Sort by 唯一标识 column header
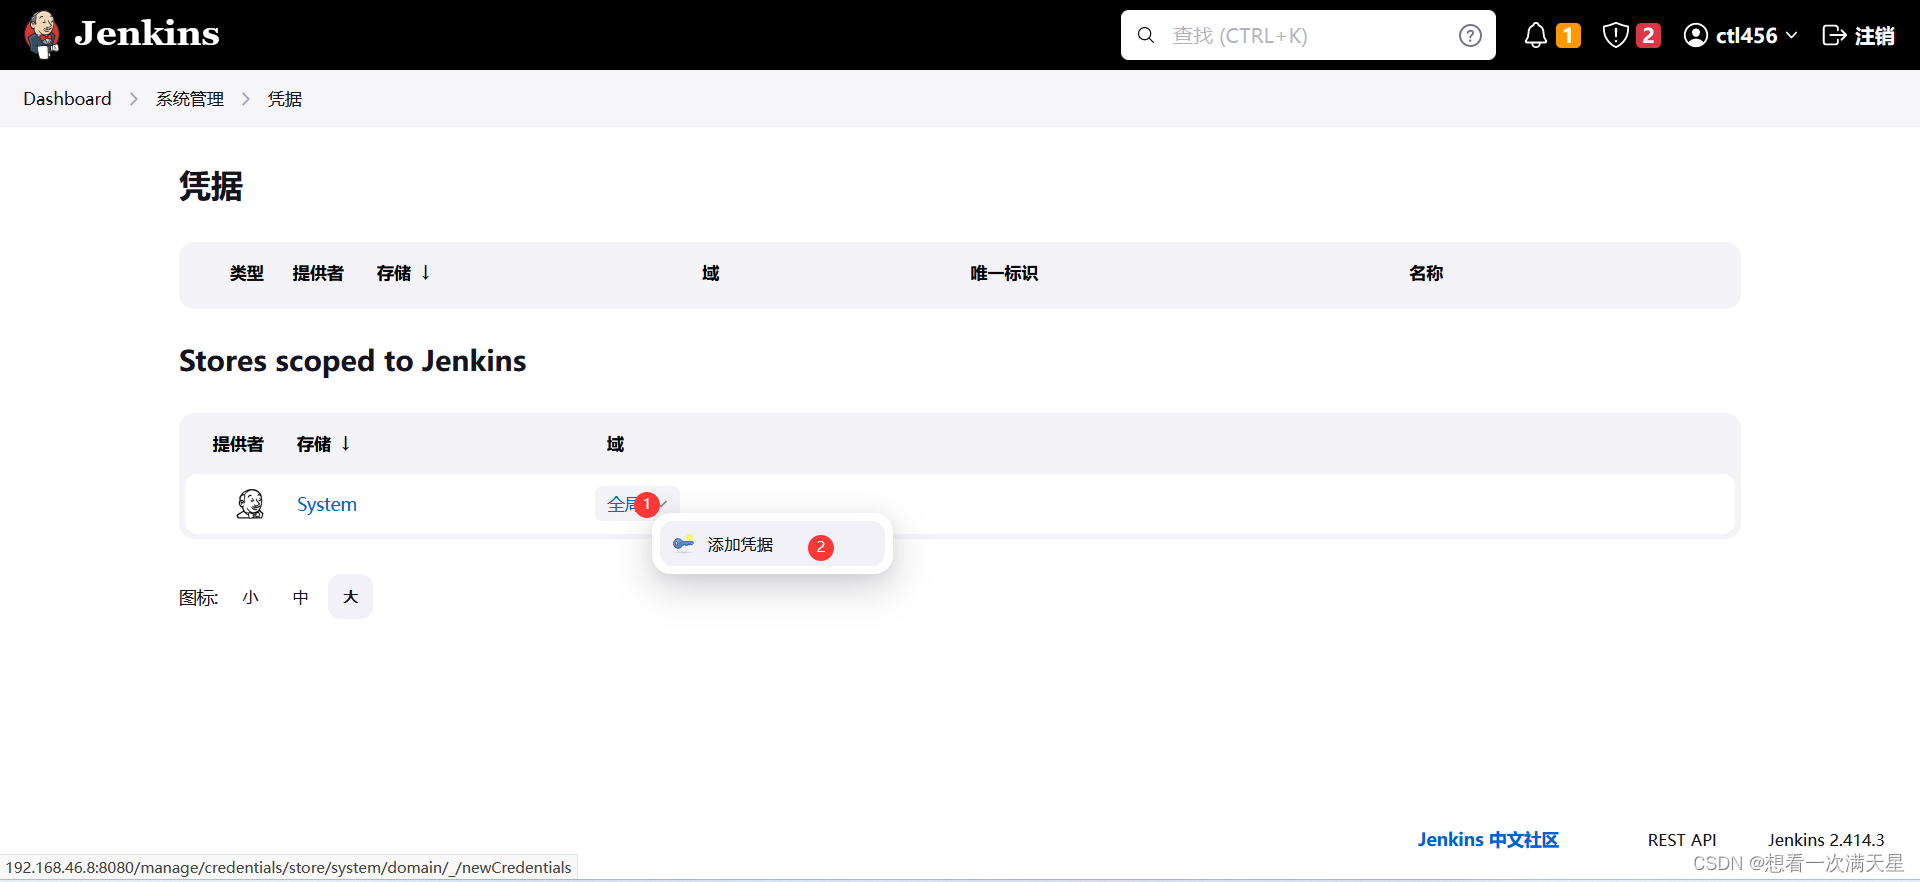The image size is (1920, 882). (1004, 273)
